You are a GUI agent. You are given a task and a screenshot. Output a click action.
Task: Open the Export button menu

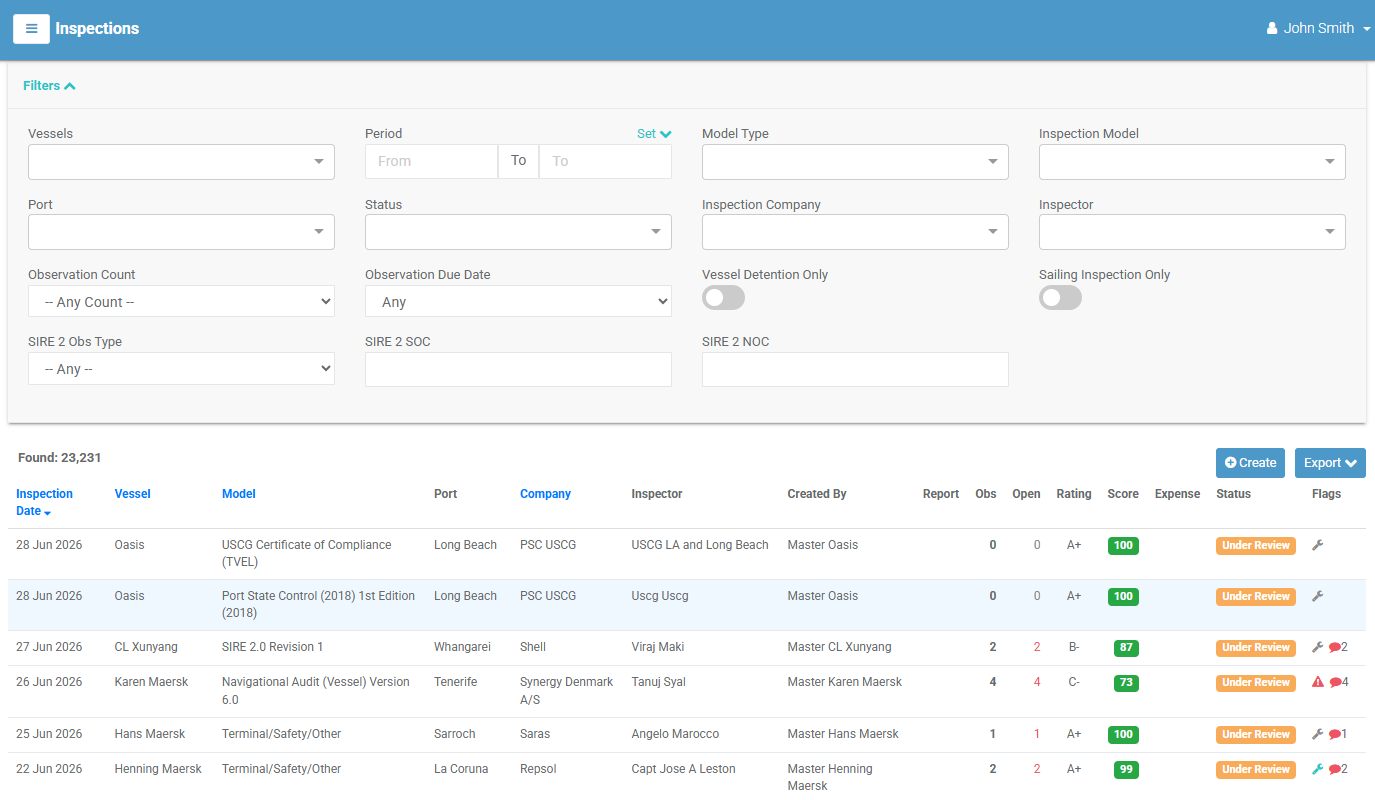(x=1330, y=463)
